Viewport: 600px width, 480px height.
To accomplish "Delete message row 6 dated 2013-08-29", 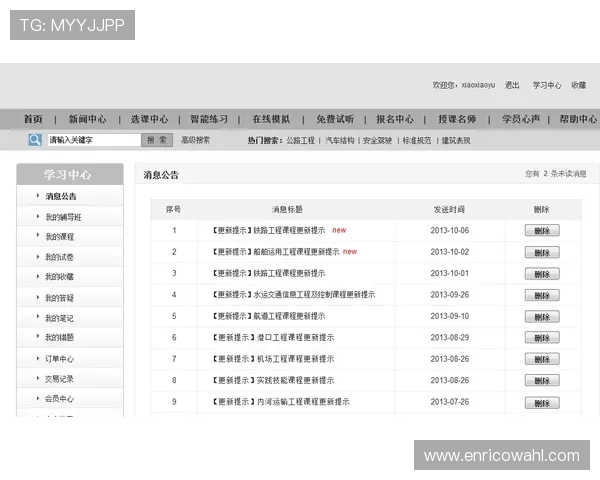I will [x=542, y=338].
